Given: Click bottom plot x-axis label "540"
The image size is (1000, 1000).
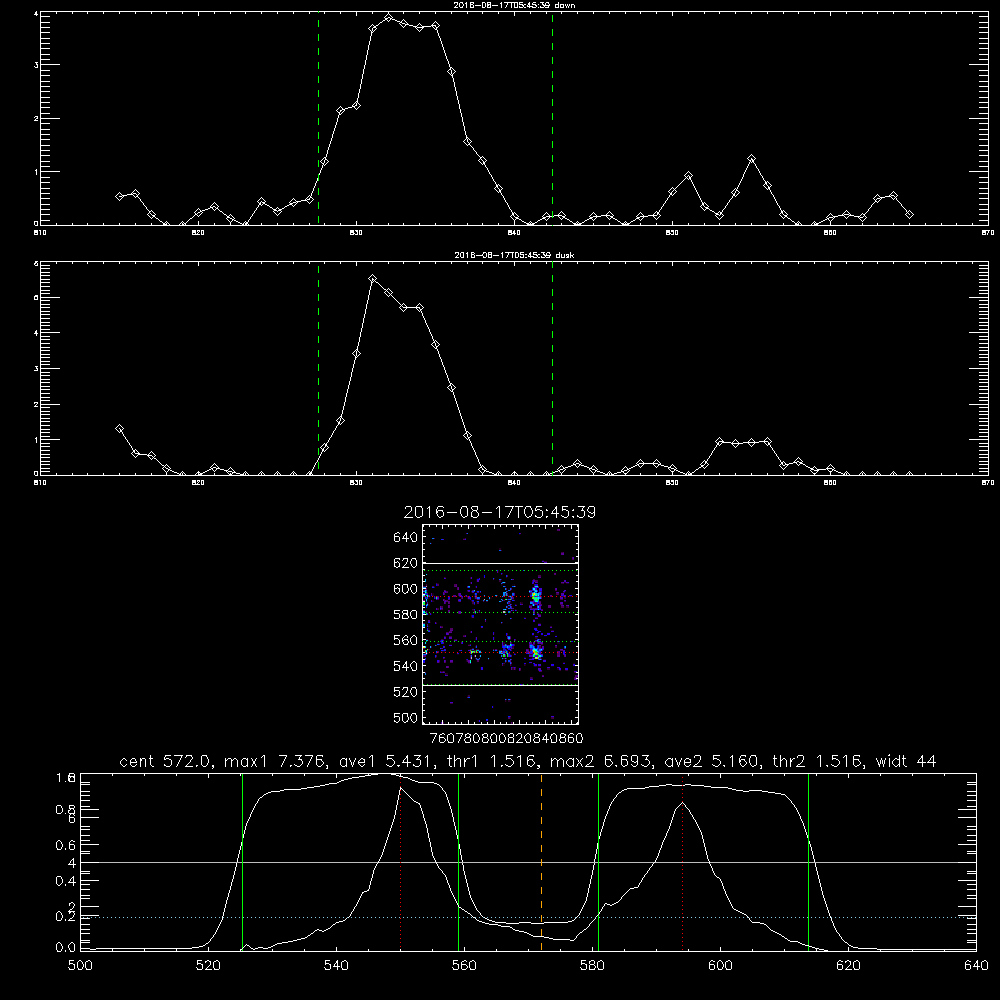Looking at the screenshot, I should coord(336,966).
